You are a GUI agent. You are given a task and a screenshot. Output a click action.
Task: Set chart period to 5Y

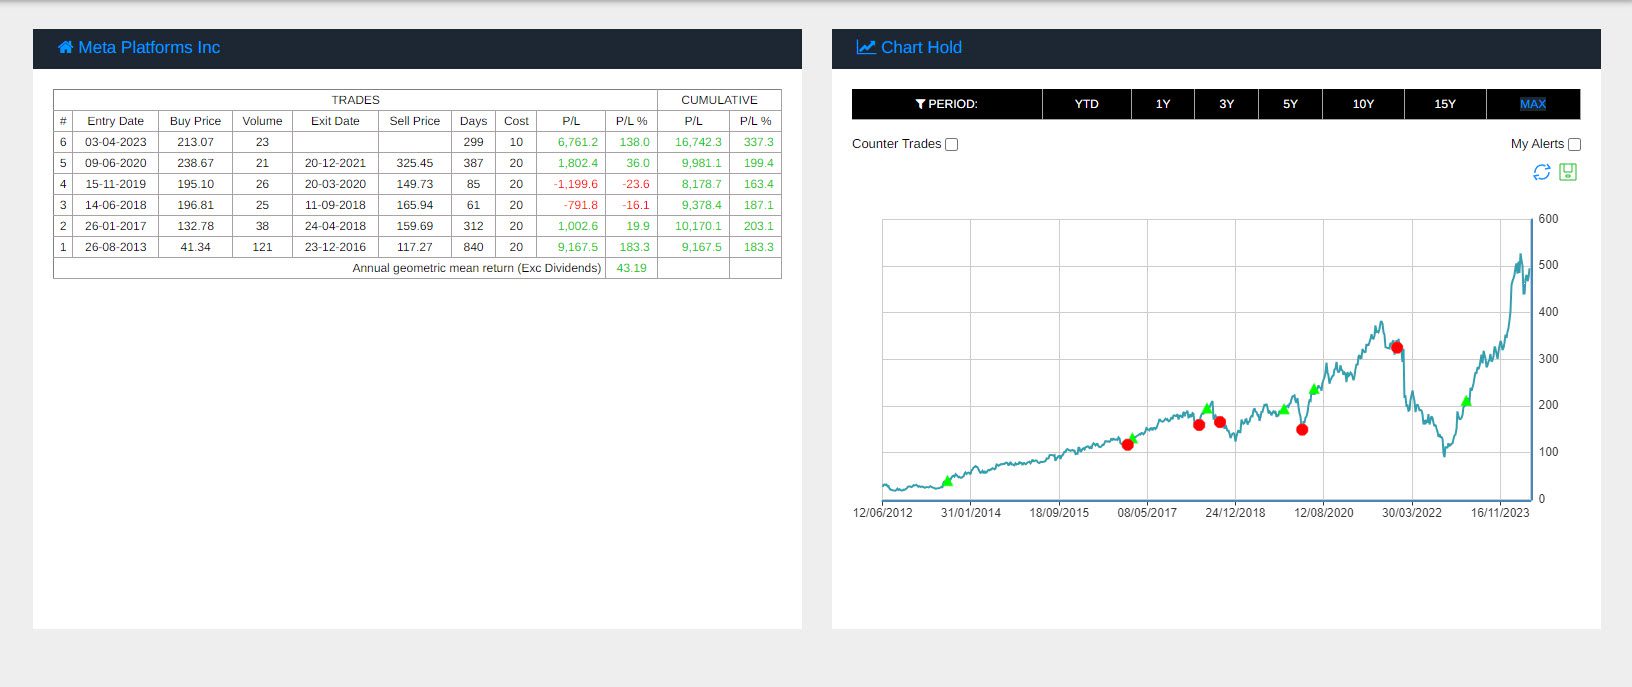1290,104
